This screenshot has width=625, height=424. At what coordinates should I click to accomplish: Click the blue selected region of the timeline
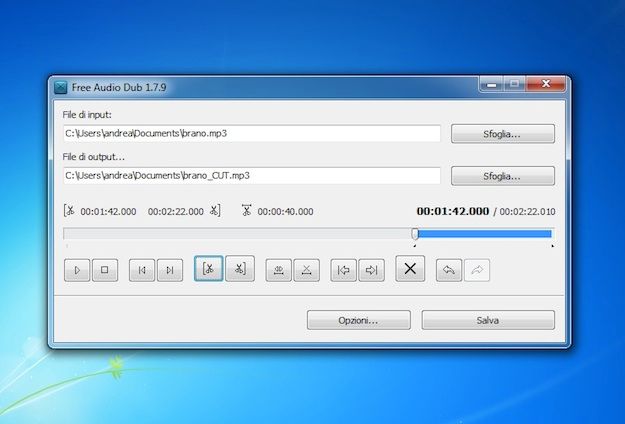tap(485, 234)
